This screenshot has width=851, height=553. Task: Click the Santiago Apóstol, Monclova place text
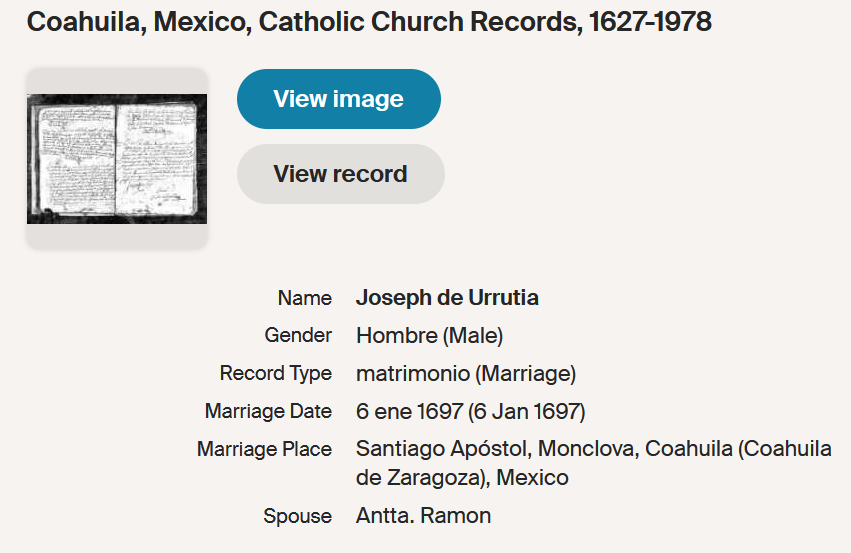[x=496, y=449]
